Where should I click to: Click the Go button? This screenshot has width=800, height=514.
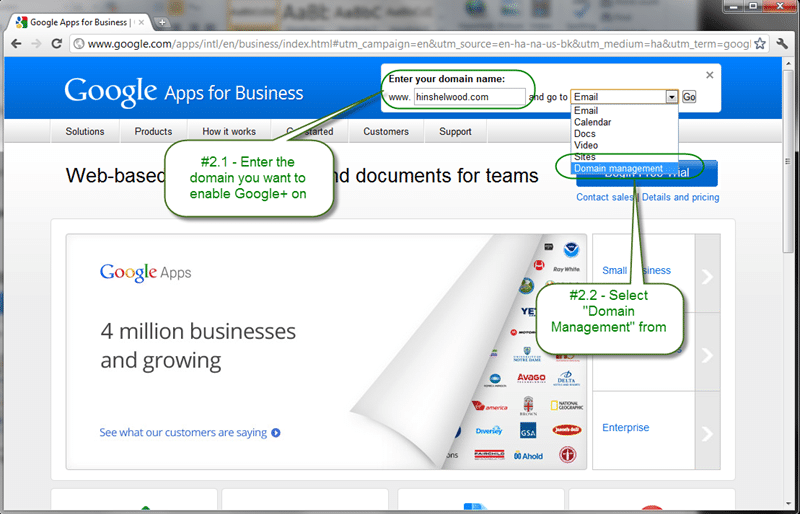[x=689, y=97]
